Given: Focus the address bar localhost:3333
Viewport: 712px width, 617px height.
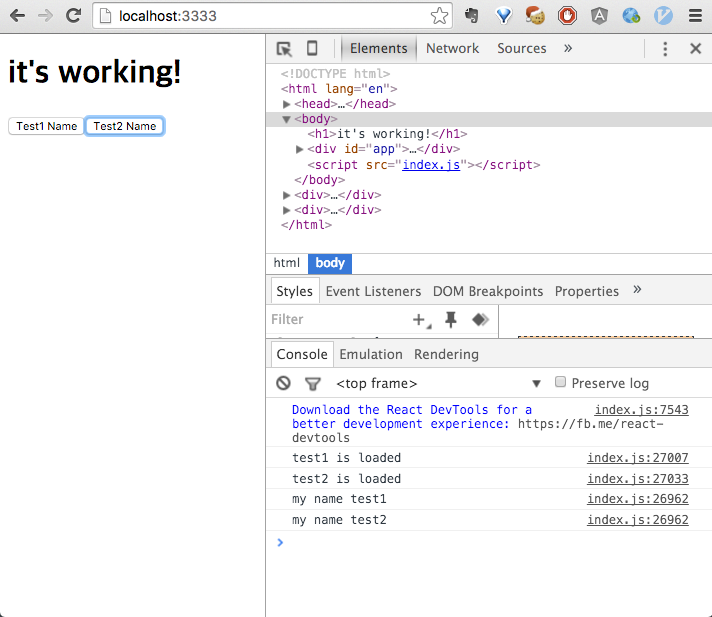Looking at the screenshot, I should click(272, 16).
